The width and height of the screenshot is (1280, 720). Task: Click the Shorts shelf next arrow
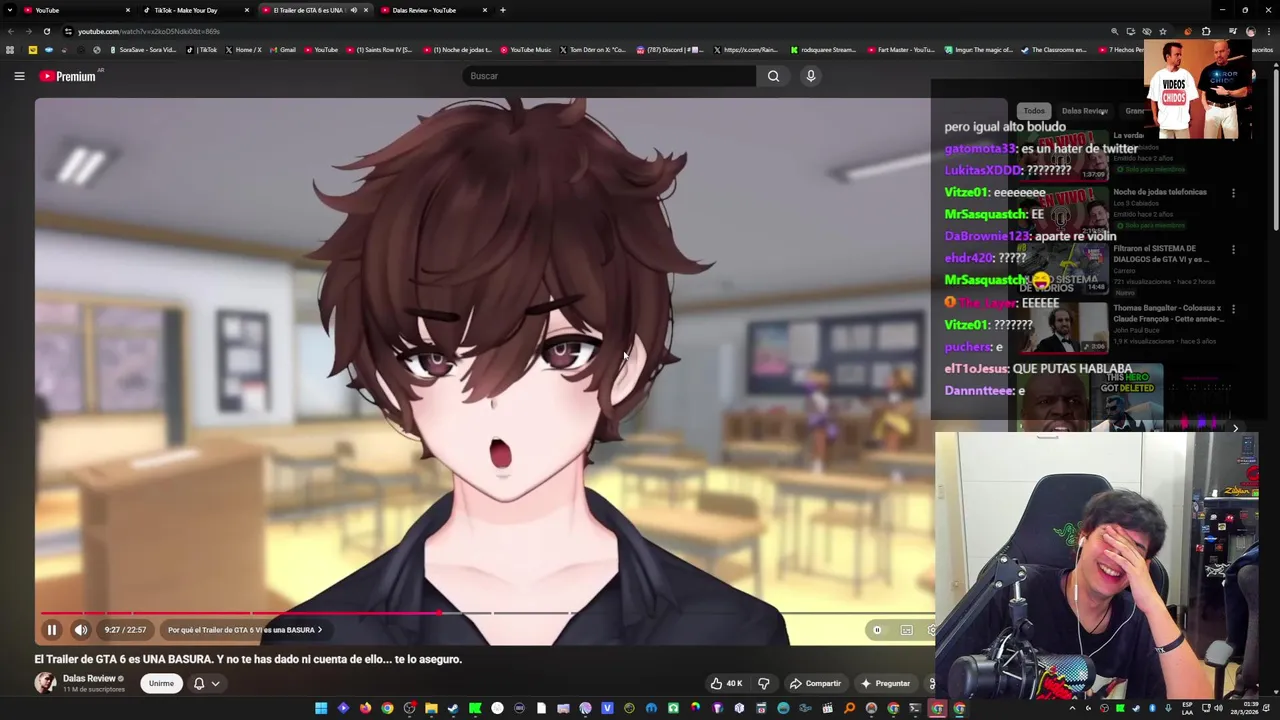[x=1235, y=429]
